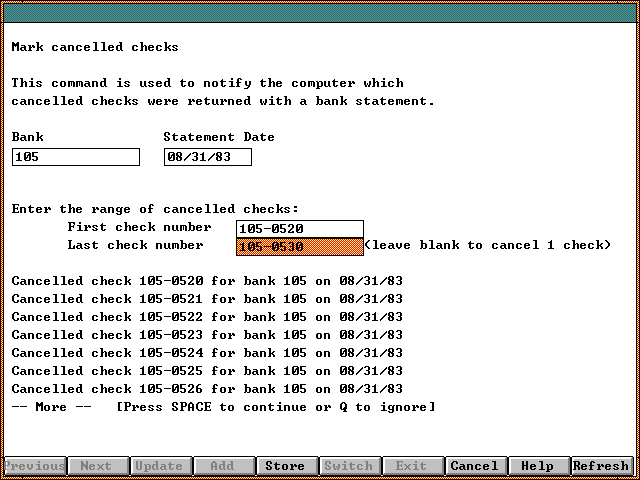The height and width of the screenshot is (480, 640).
Task: Click the leave blank hint text
Action: (487, 246)
